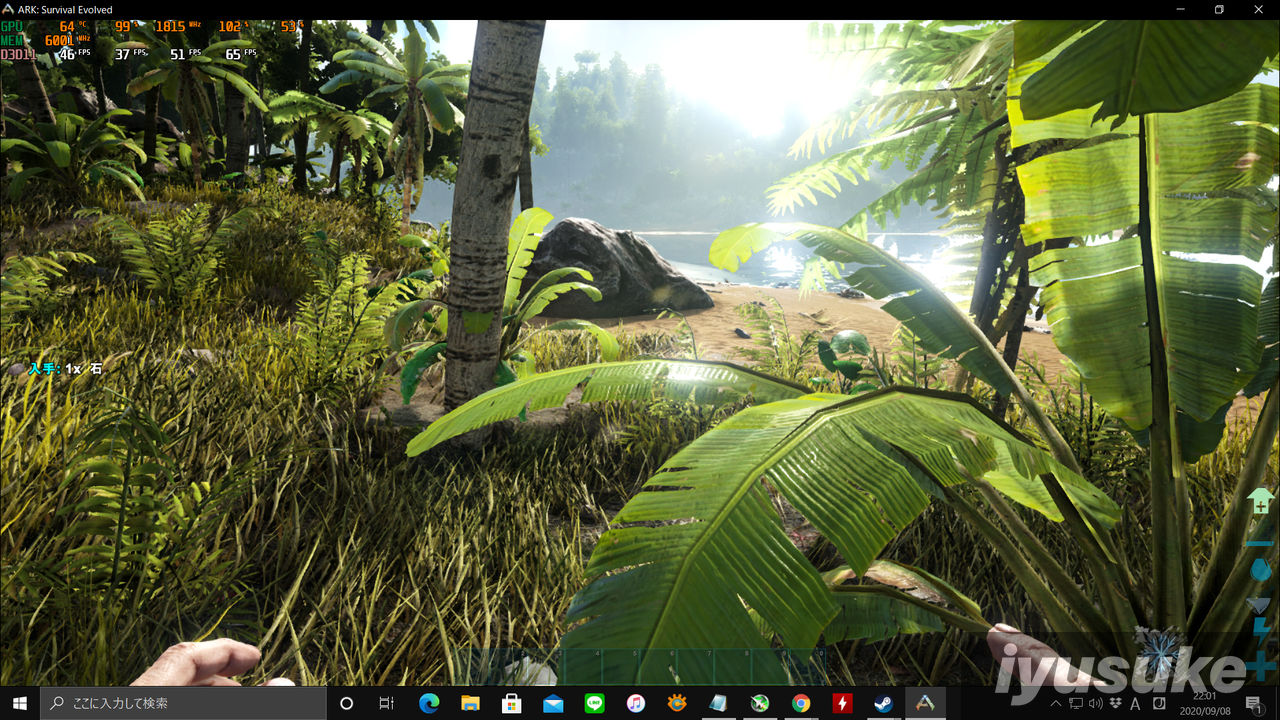Click the food status icon
This screenshot has width=1280, height=720.
pos(1258,605)
